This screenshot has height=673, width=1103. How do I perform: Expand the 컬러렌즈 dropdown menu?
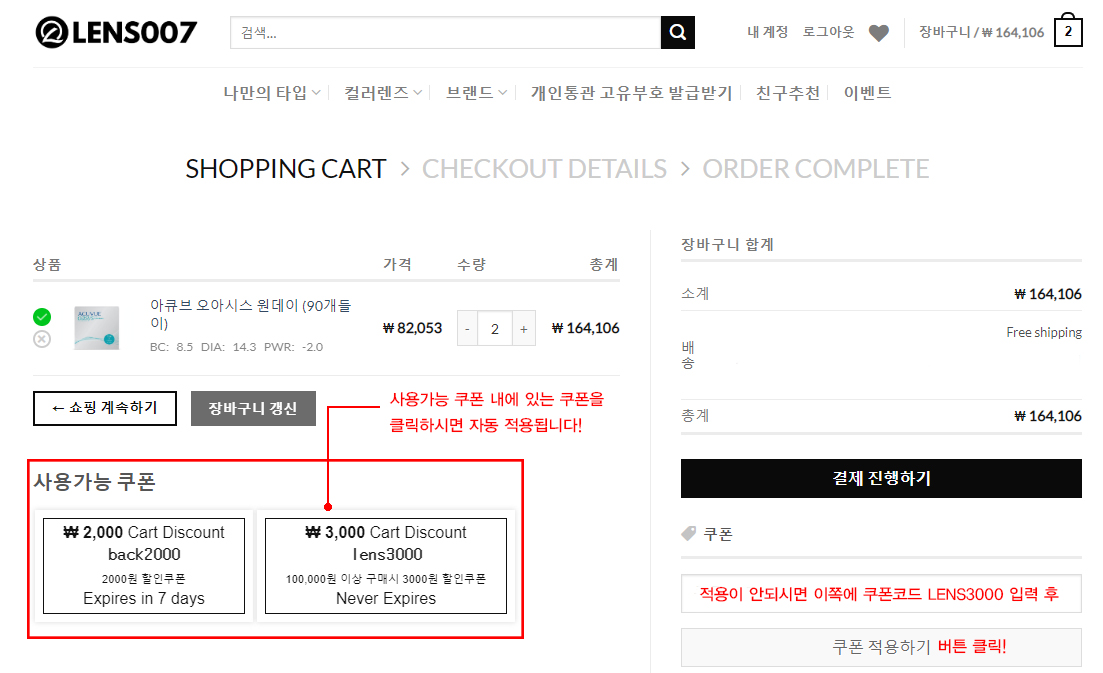[383, 93]
